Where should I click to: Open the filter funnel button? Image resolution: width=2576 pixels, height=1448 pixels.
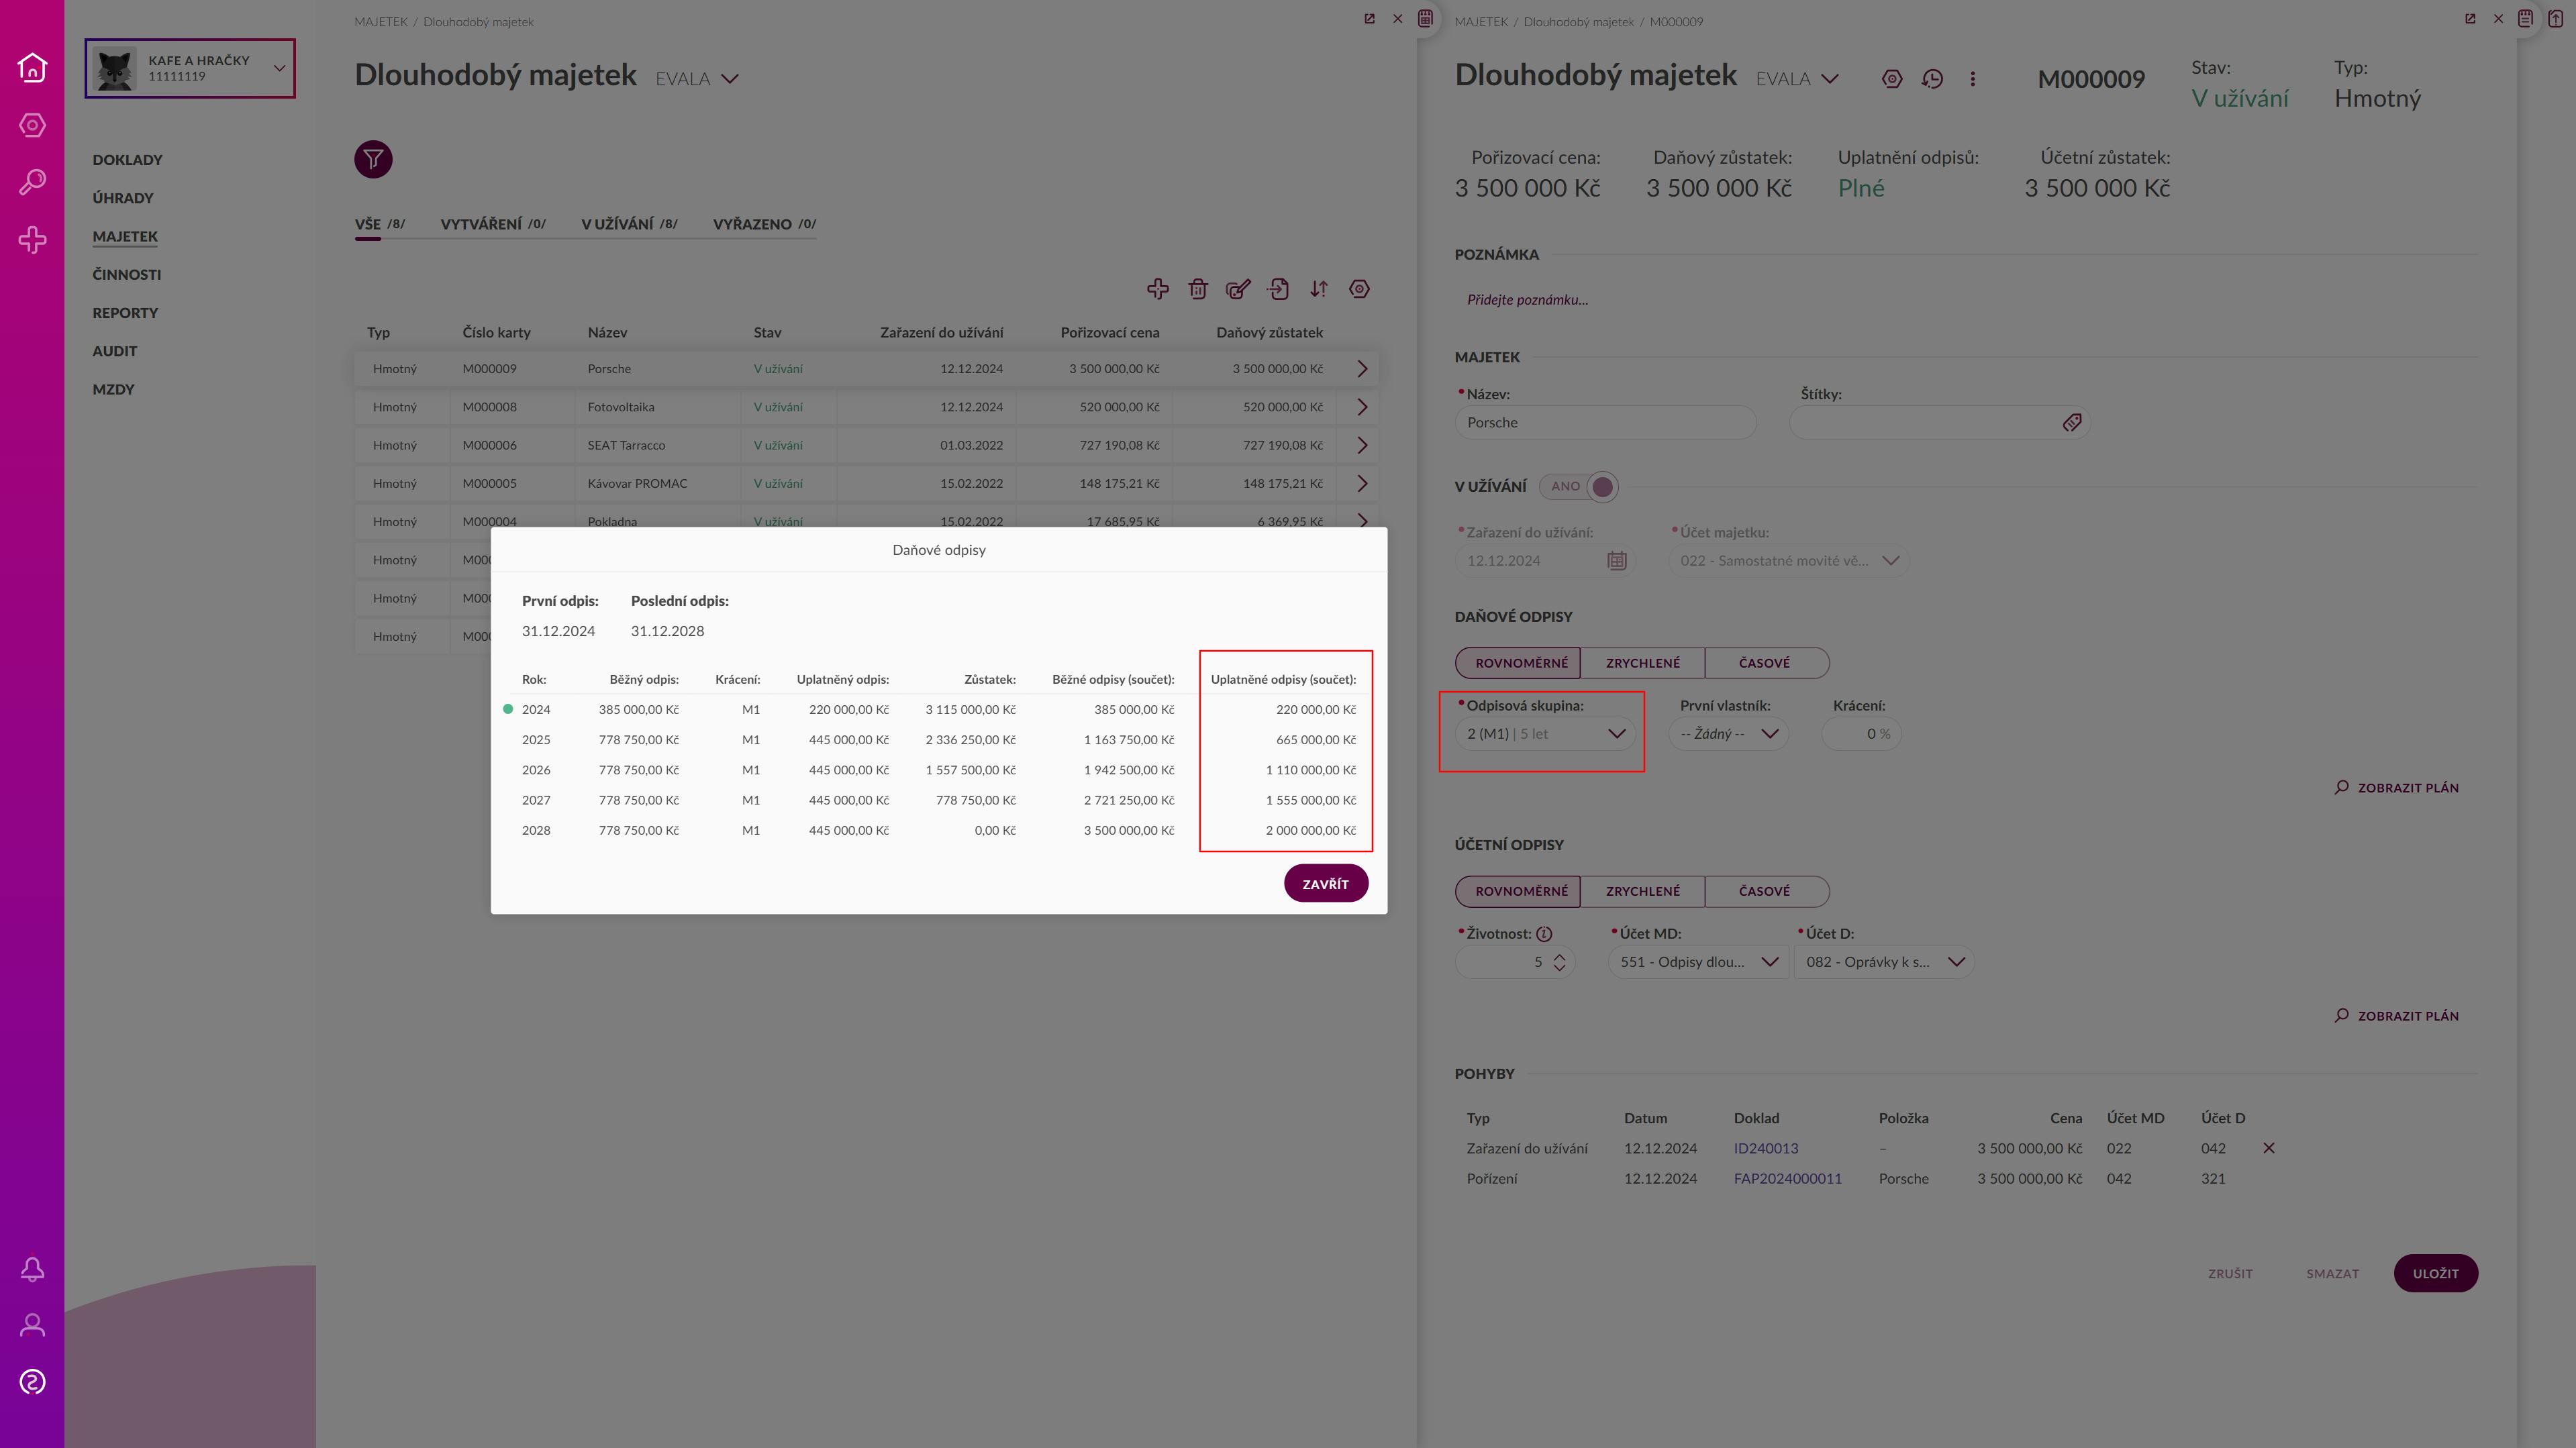(373, 159)
